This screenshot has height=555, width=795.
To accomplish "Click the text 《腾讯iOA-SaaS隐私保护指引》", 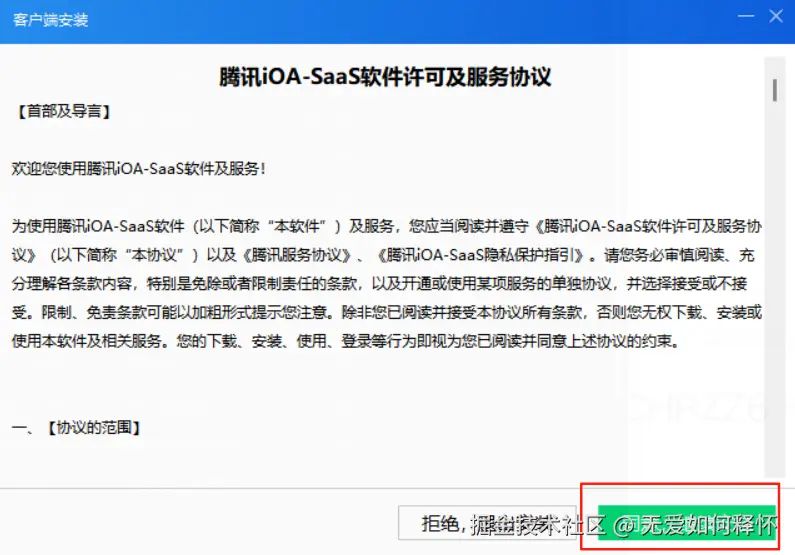I will click(x=482, y=255).
